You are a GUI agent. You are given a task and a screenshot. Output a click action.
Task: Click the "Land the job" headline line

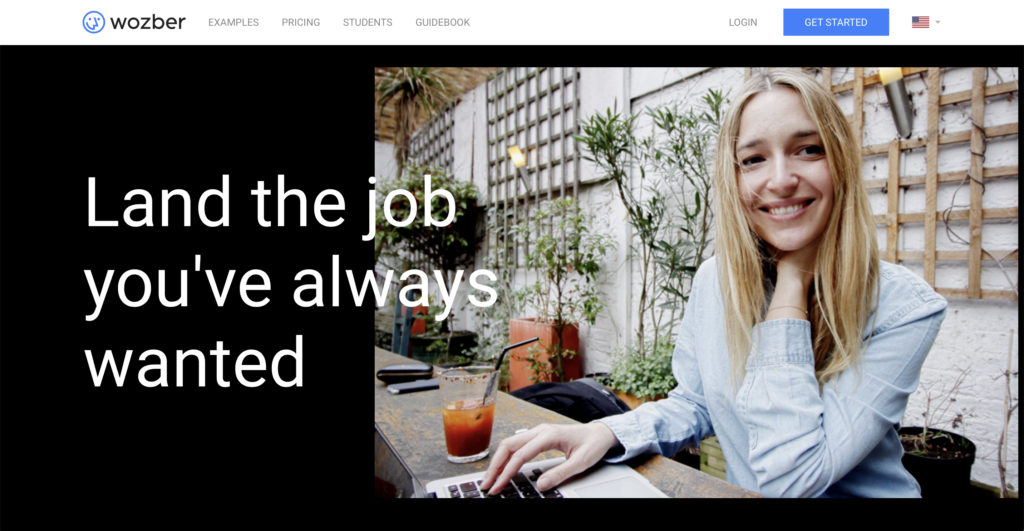pos(270,203)
